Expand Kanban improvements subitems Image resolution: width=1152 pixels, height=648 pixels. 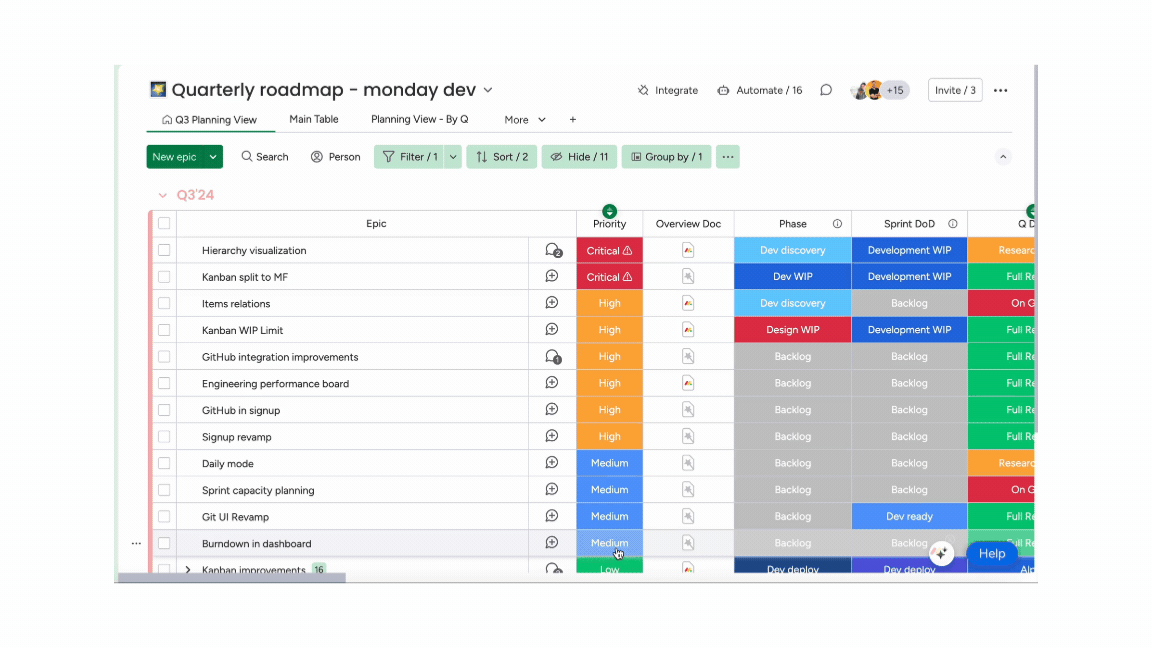coord(188,569)
